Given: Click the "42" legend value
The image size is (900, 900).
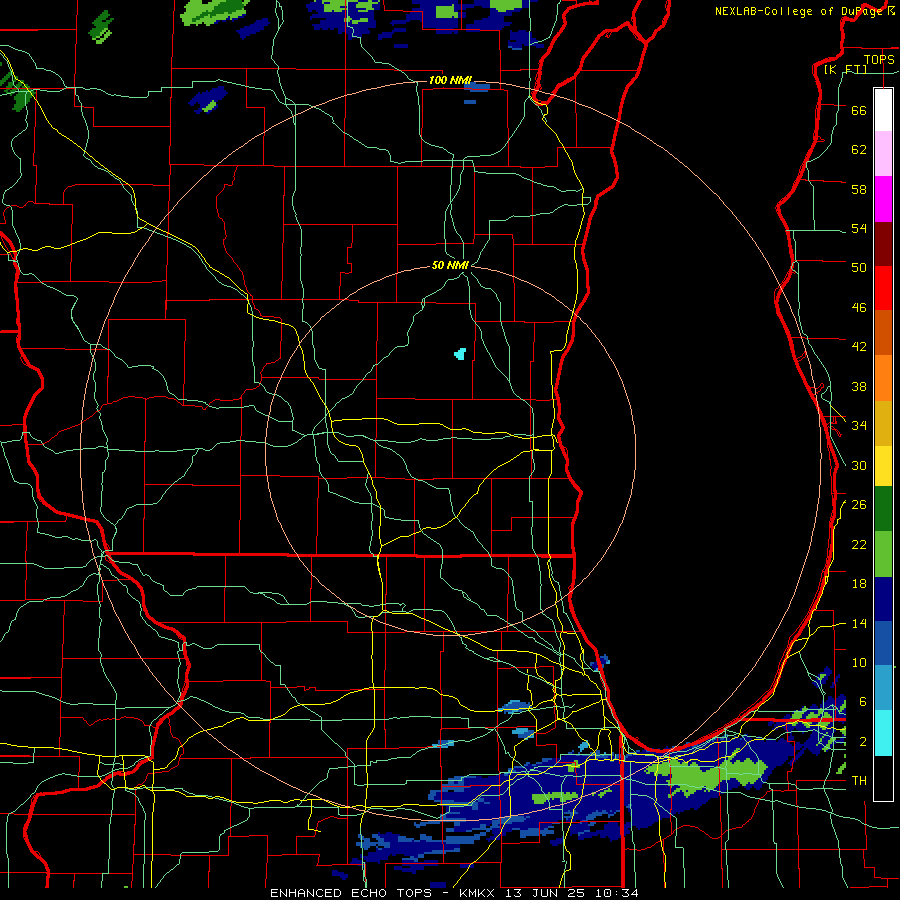Looking at the screenshot, I should (x=859, y=347).
